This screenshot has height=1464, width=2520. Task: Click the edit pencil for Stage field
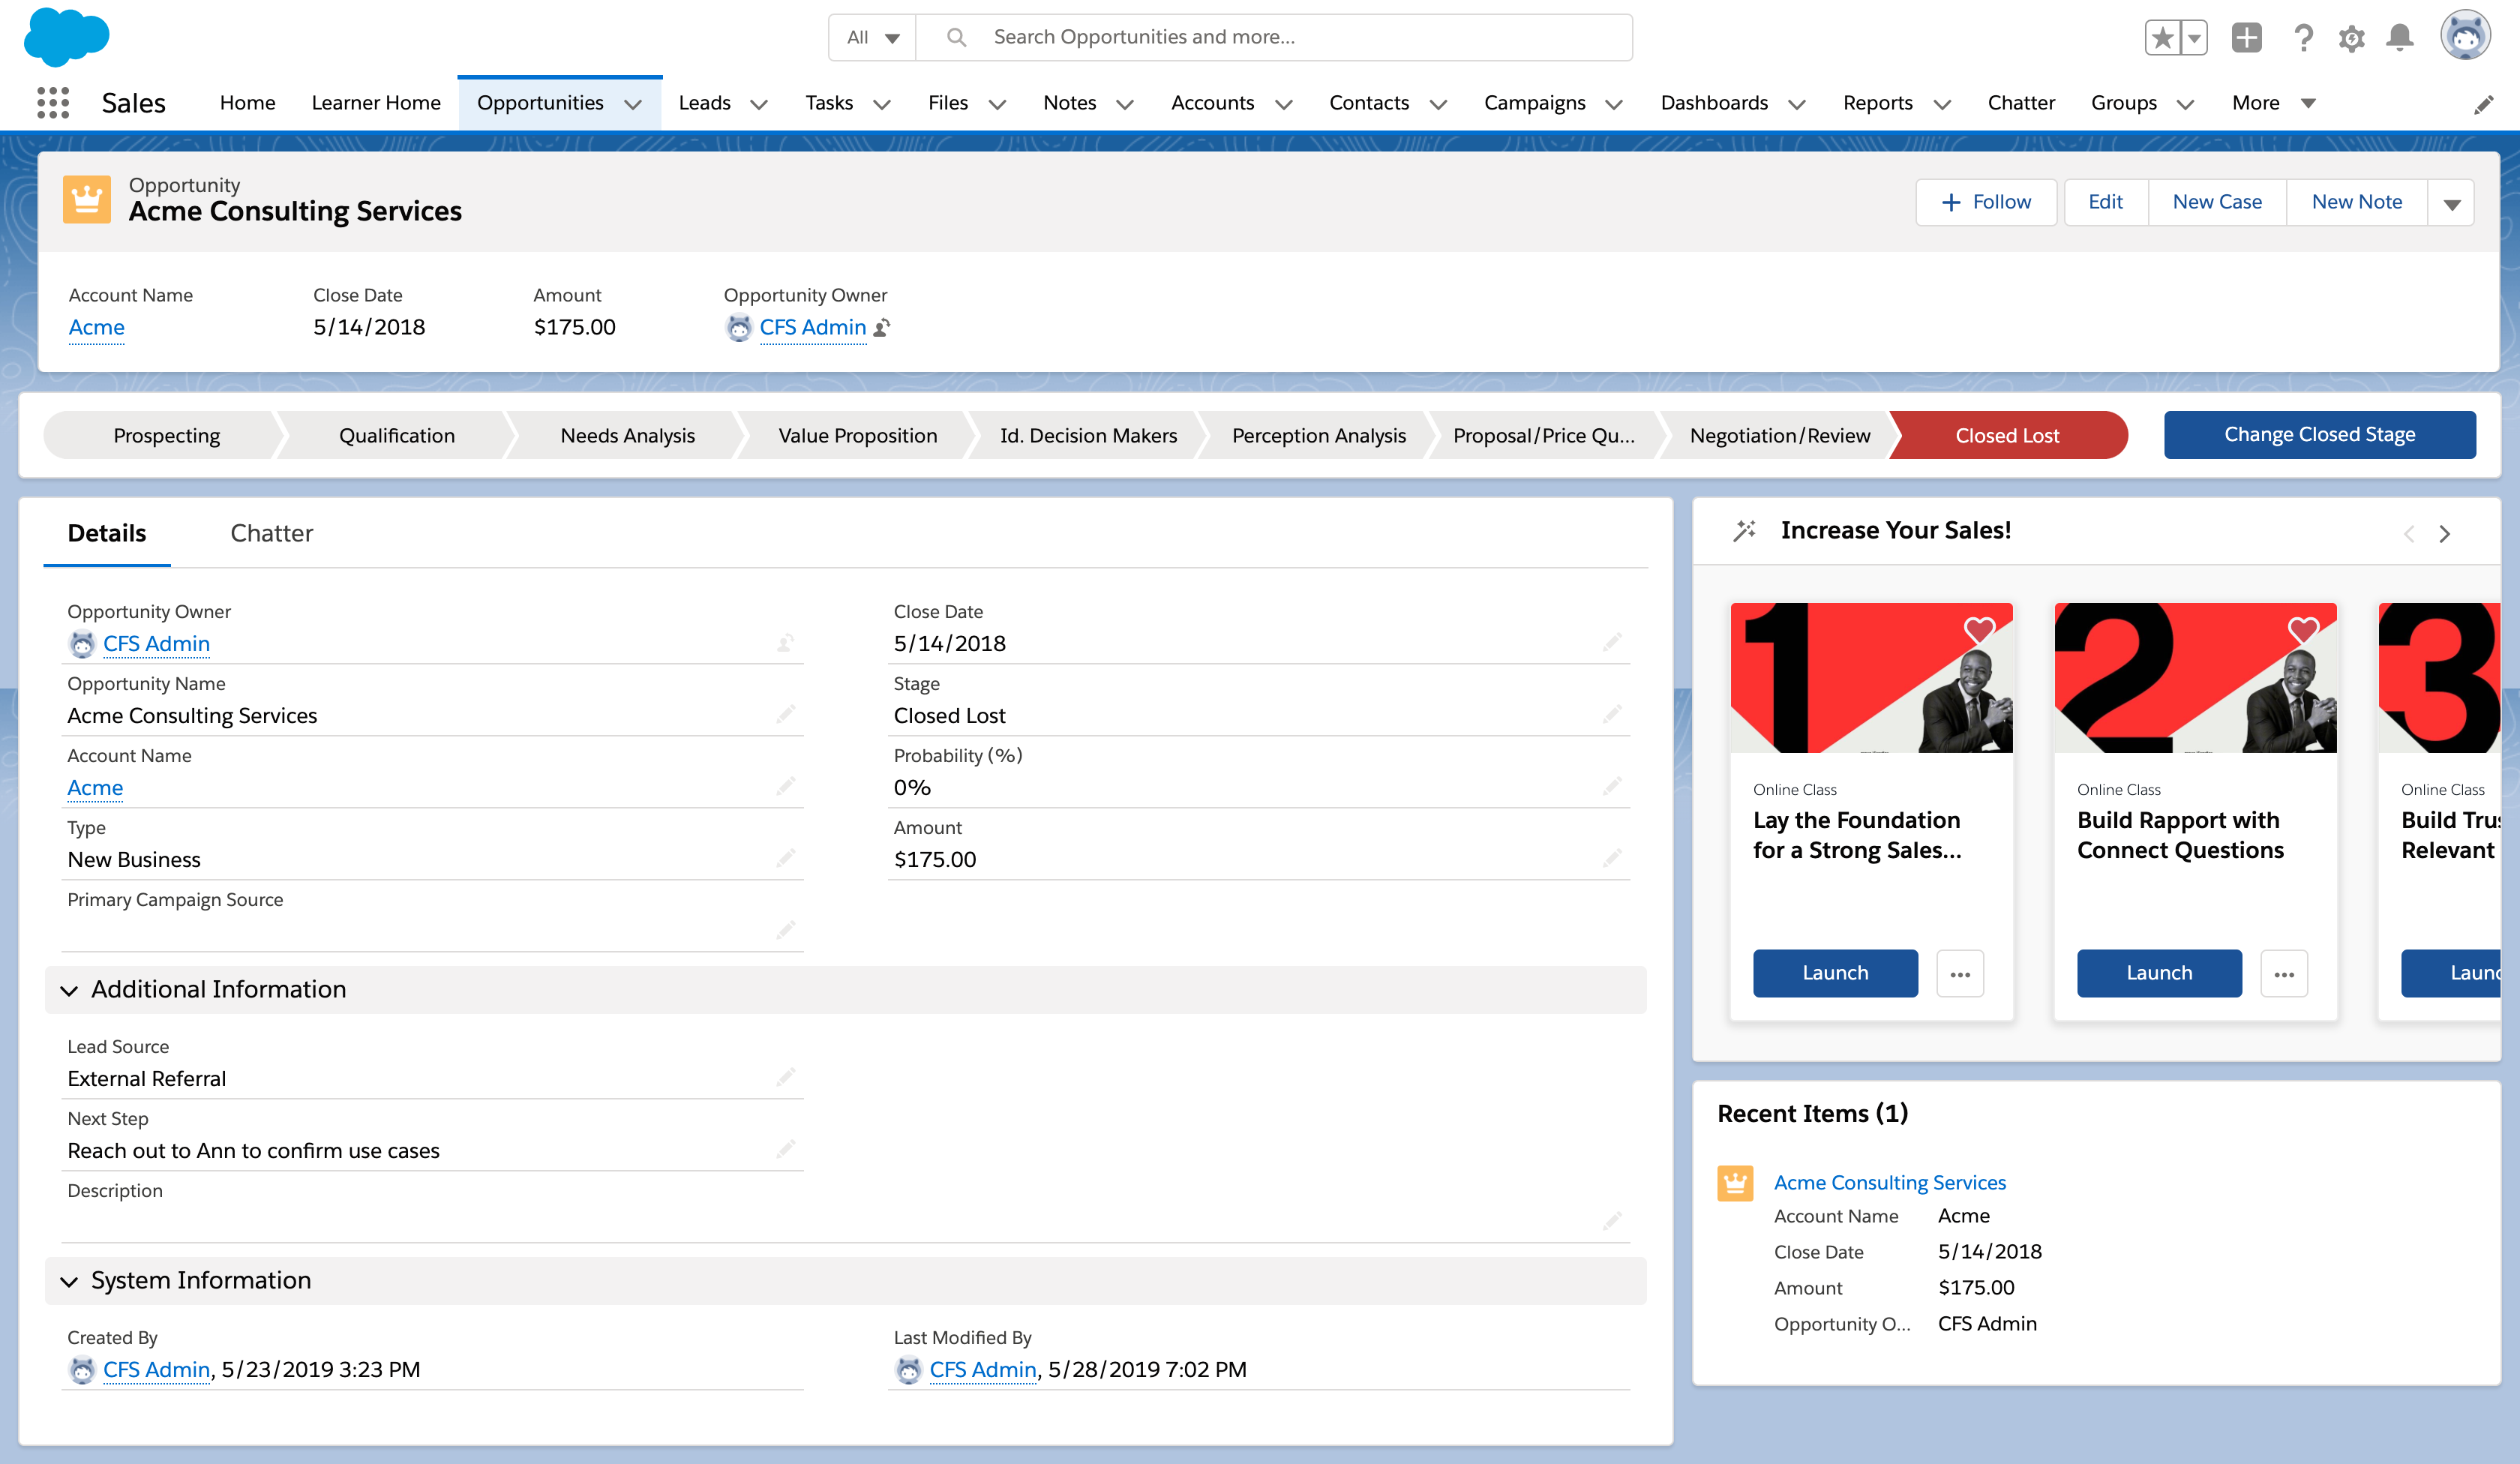tap(1611, 715)
